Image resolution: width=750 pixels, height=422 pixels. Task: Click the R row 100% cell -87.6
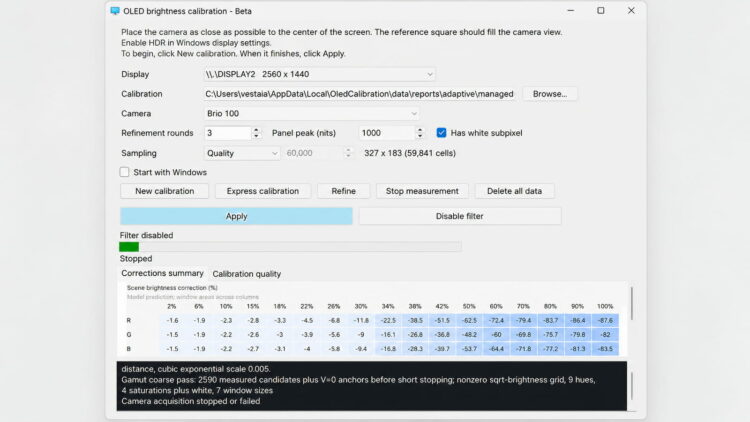click(605, 320)
